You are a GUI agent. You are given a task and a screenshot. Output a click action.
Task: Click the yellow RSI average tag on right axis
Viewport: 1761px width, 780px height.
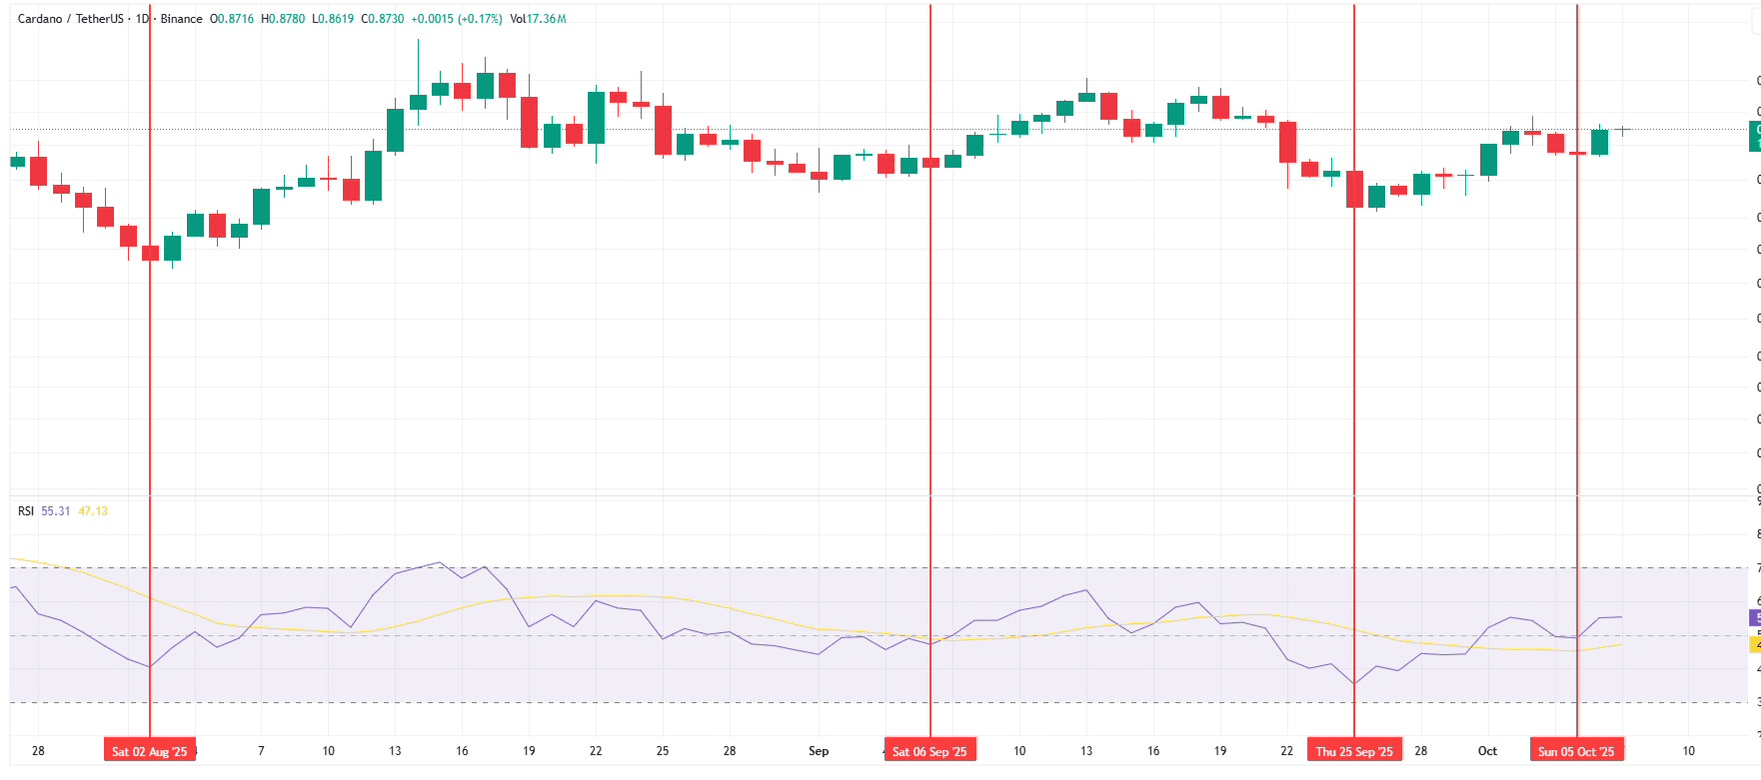[x=1754, y=645]
